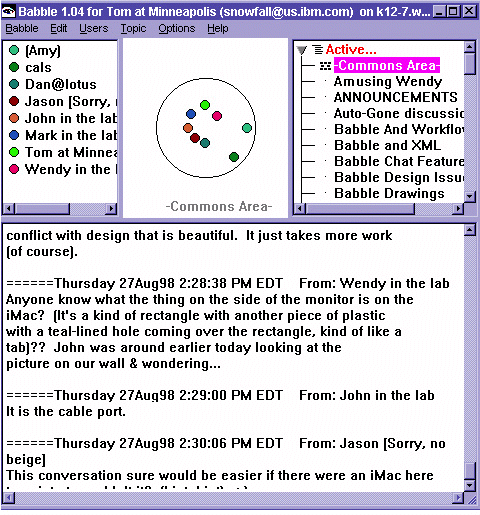Click the topic list scroll down arrow

pyautogui.click(x=470, y=196)
